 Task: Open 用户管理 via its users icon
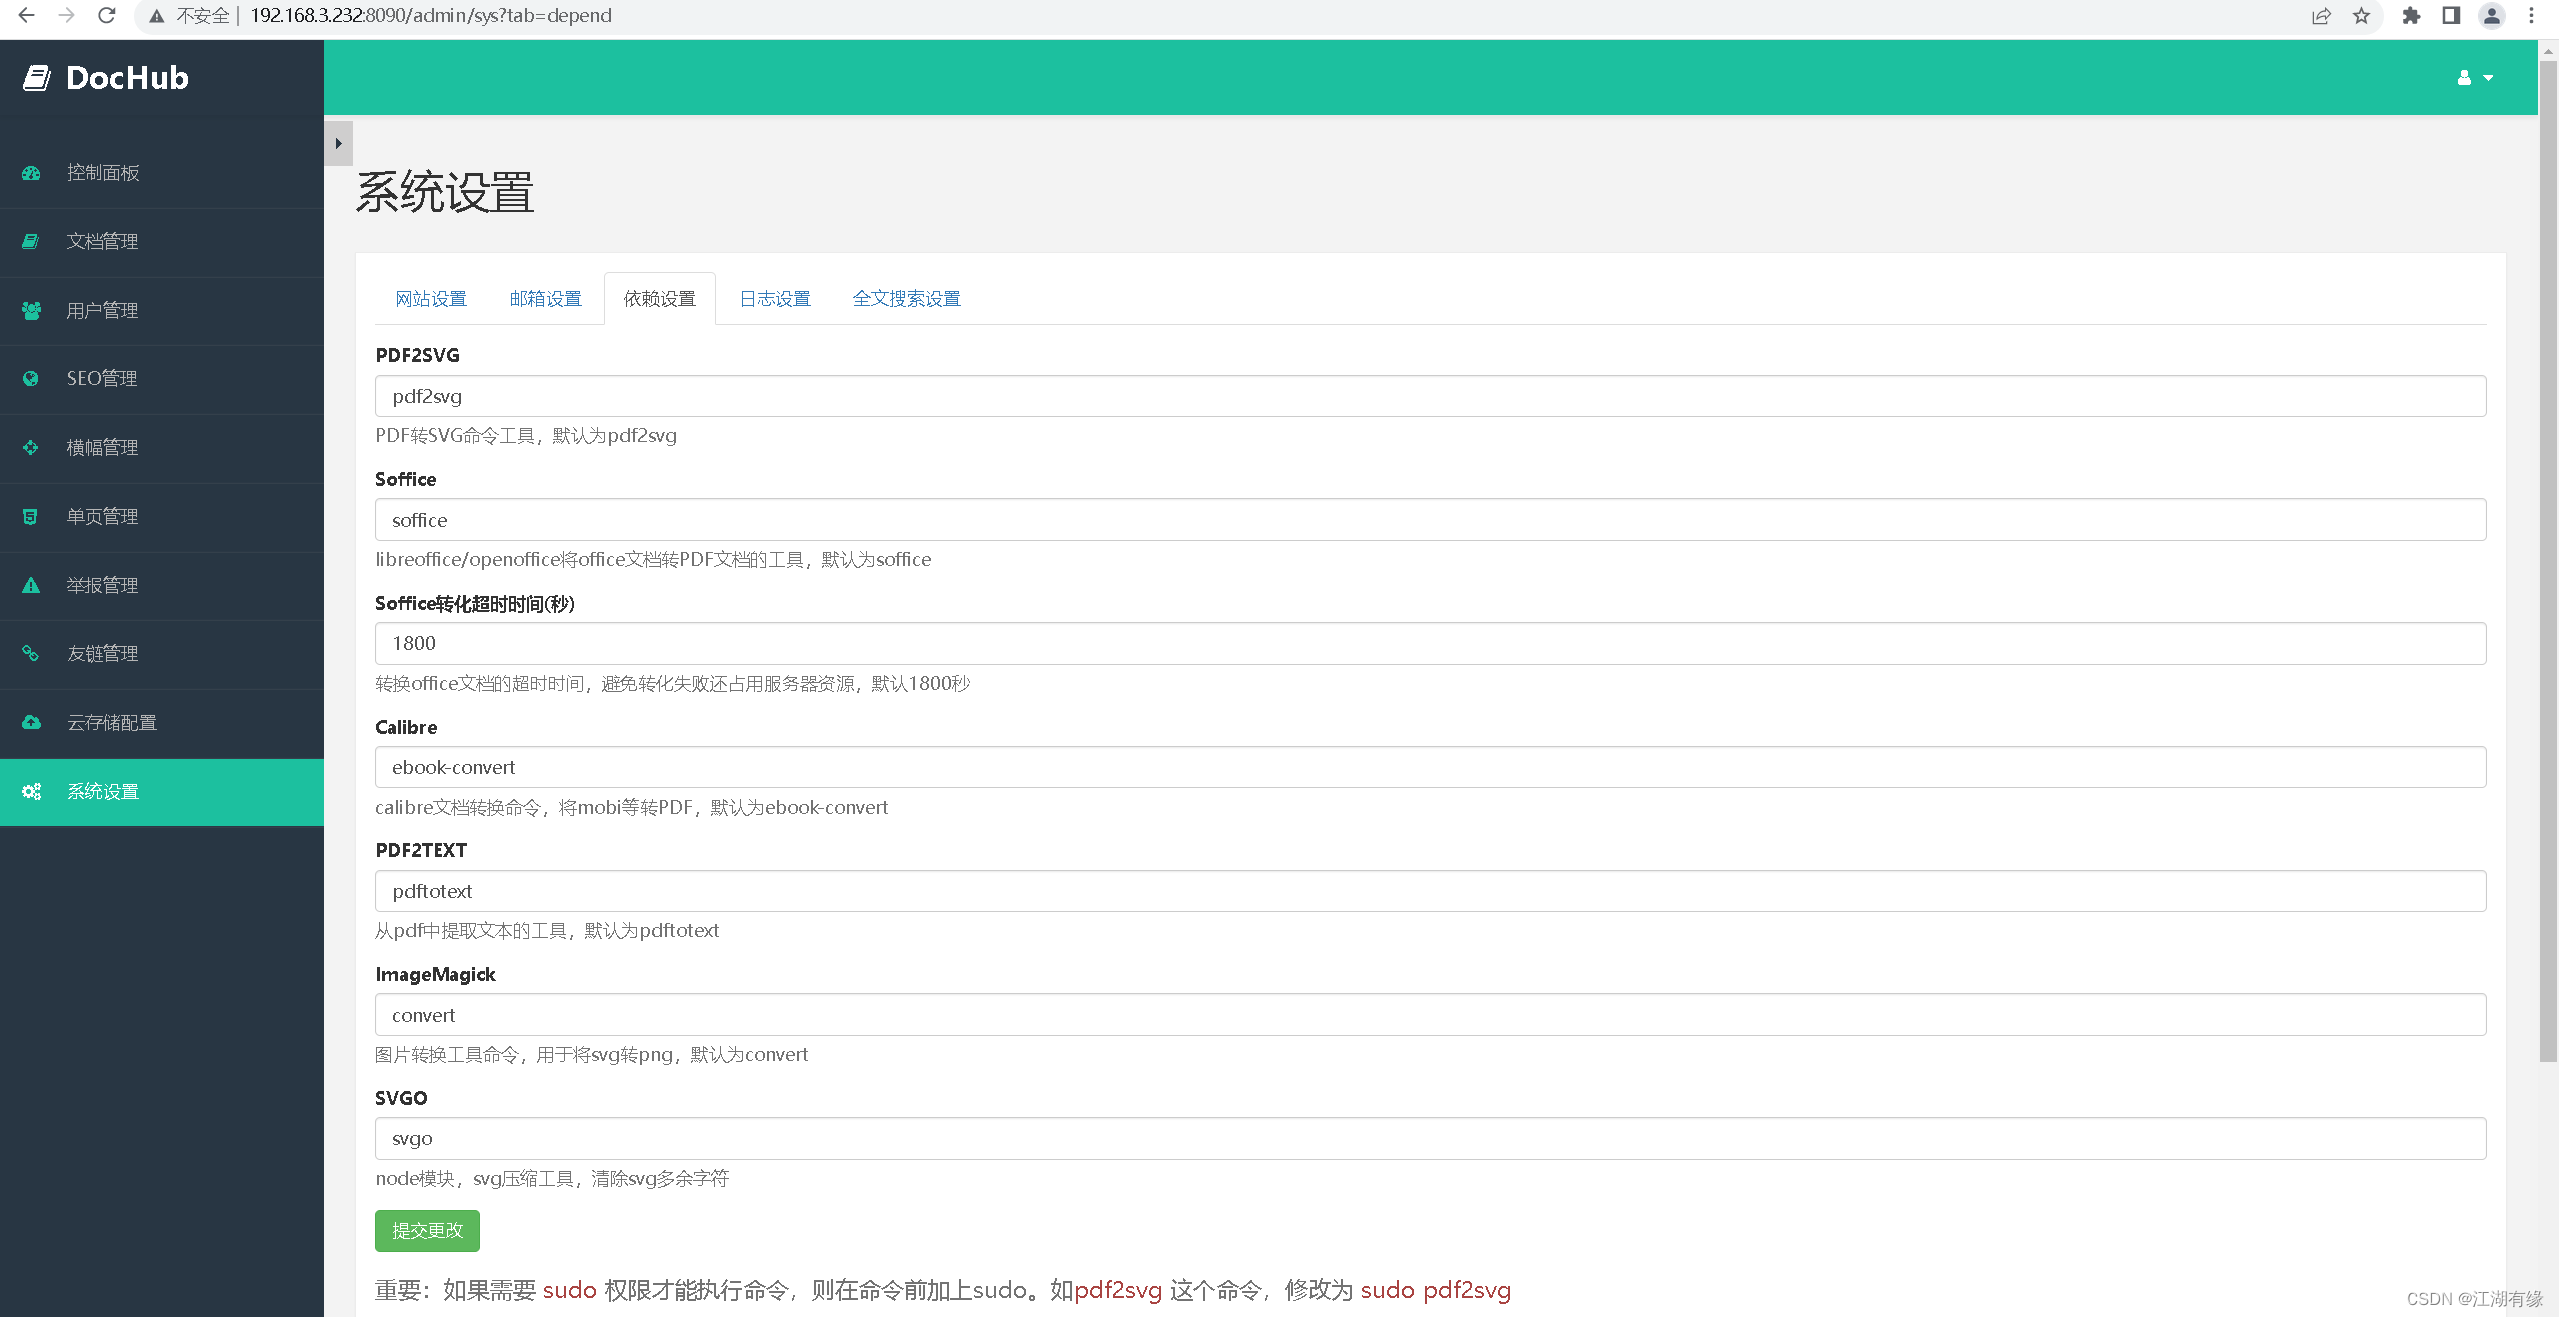pos(31,310)
